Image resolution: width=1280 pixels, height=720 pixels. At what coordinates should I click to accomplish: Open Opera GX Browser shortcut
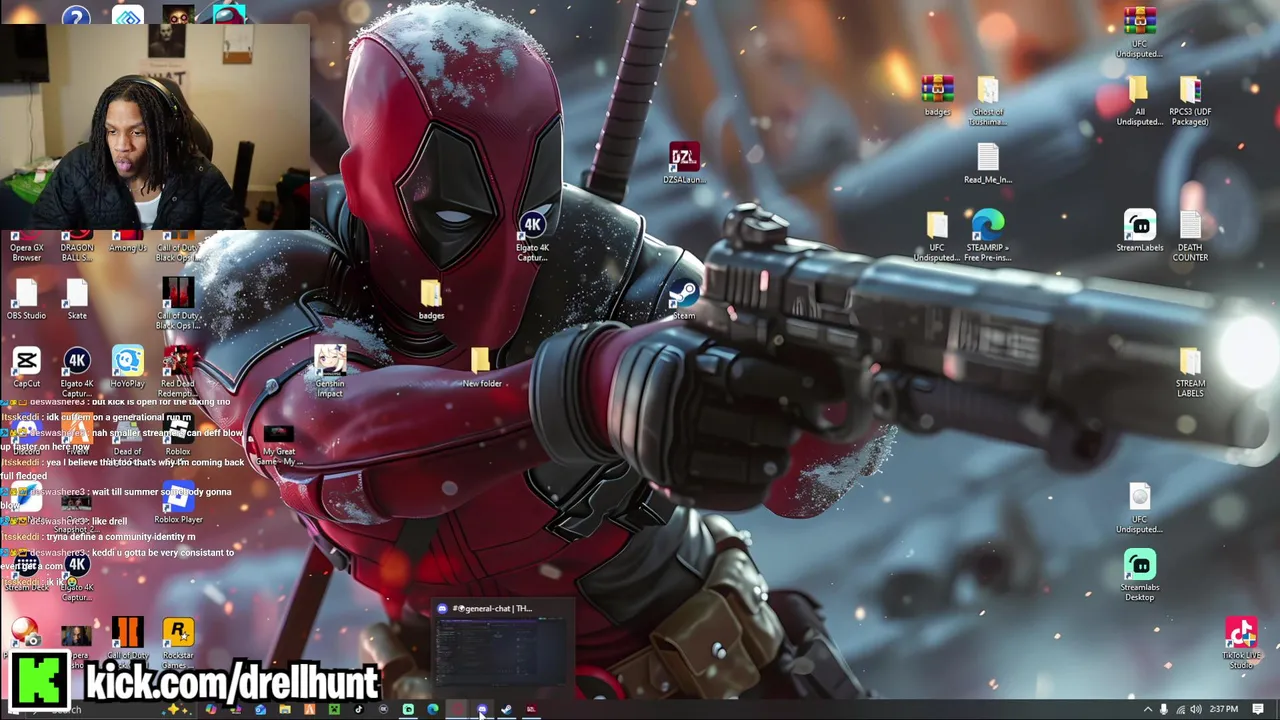click(26, 246)
